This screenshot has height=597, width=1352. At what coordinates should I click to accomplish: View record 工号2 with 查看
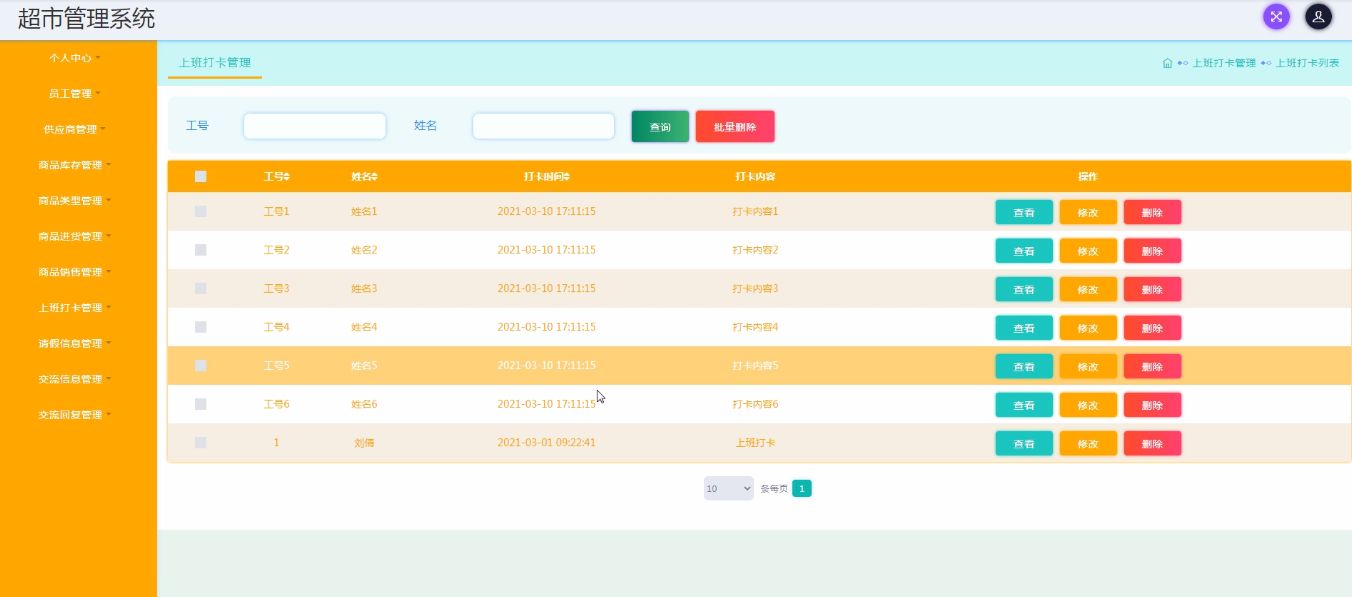tap(1024, 251)
